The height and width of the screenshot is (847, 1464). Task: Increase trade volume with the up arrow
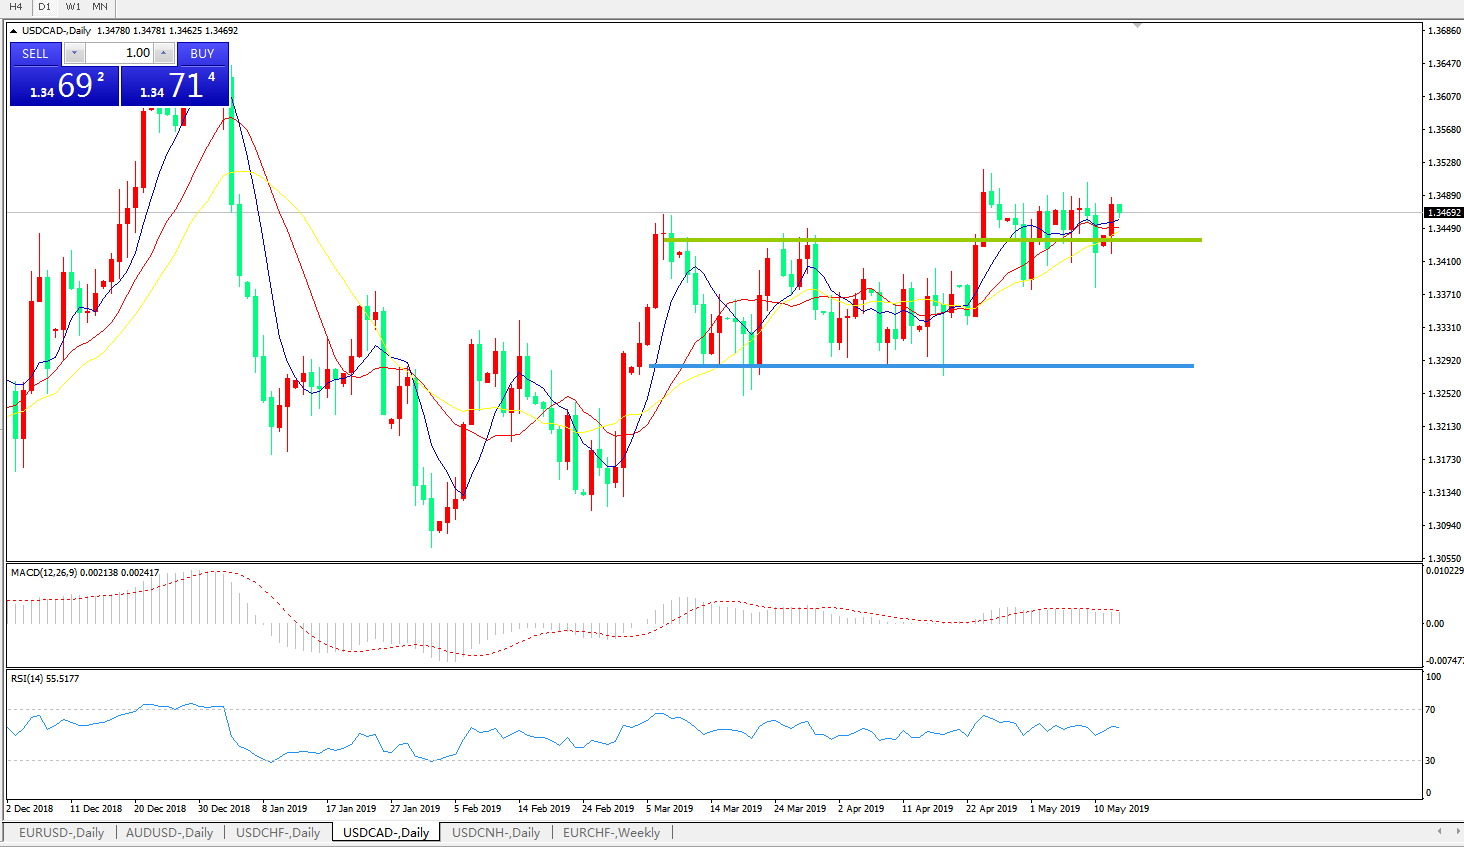tap(164, 53)
